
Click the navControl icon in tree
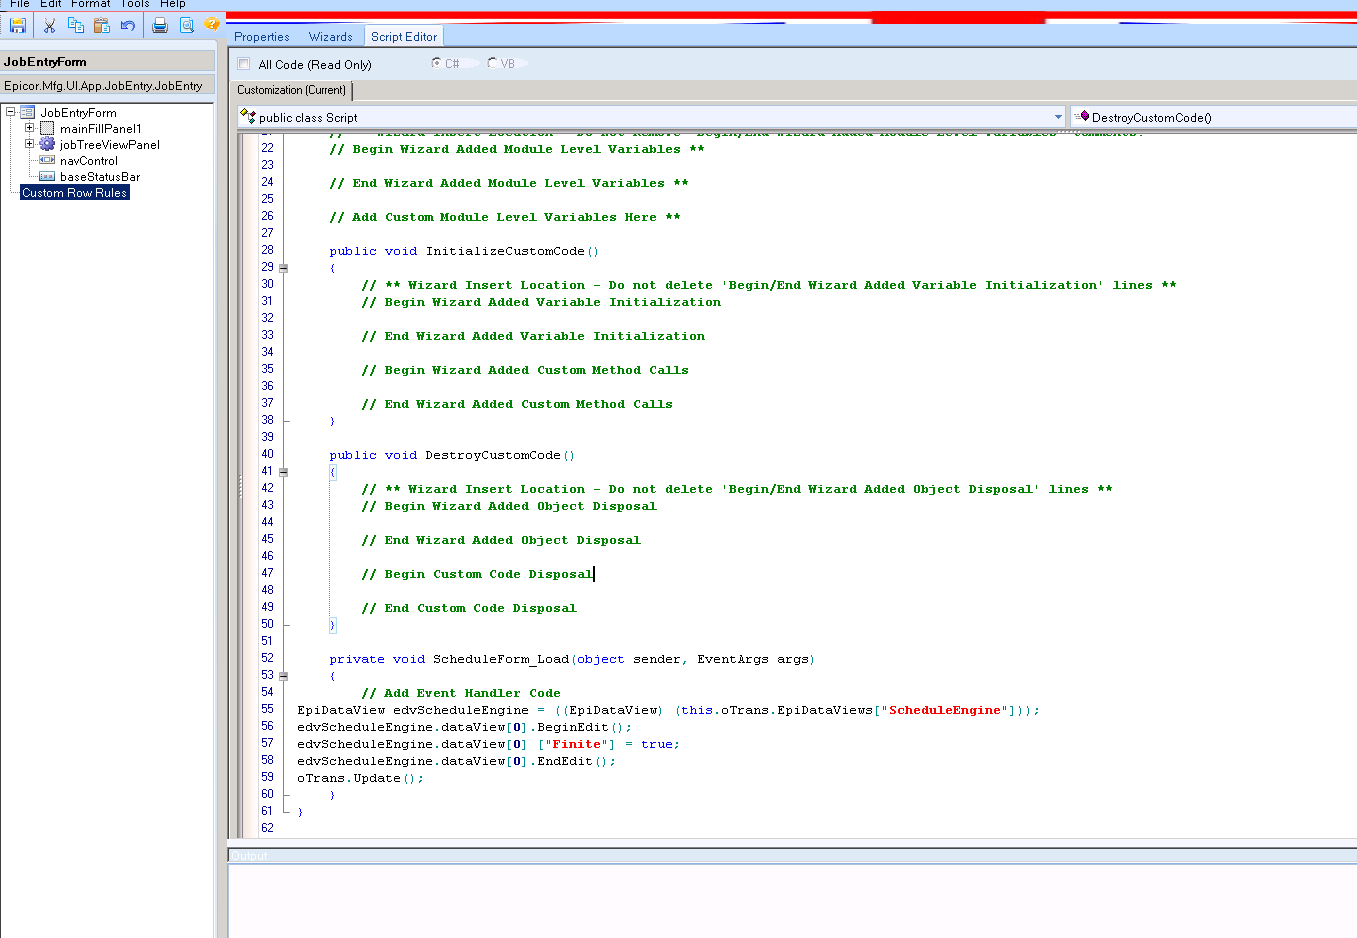(x=47, y=160)
